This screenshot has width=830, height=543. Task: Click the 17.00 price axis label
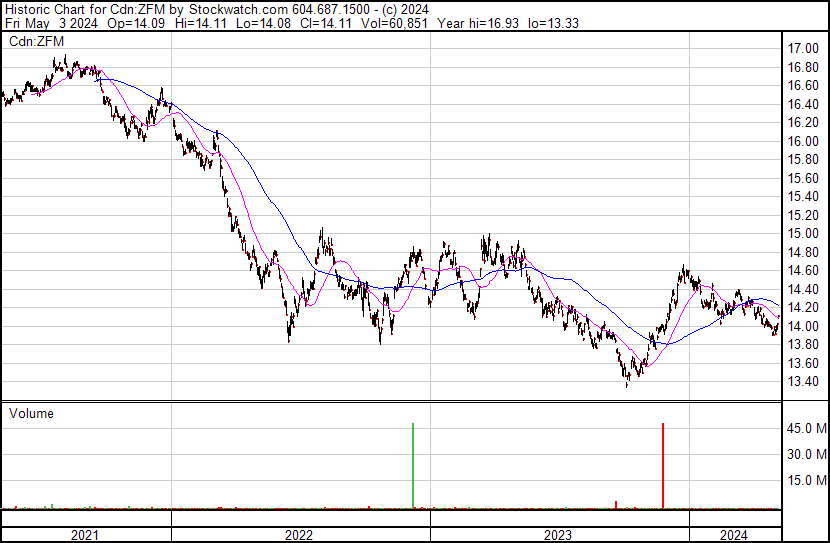pos(803,49)
